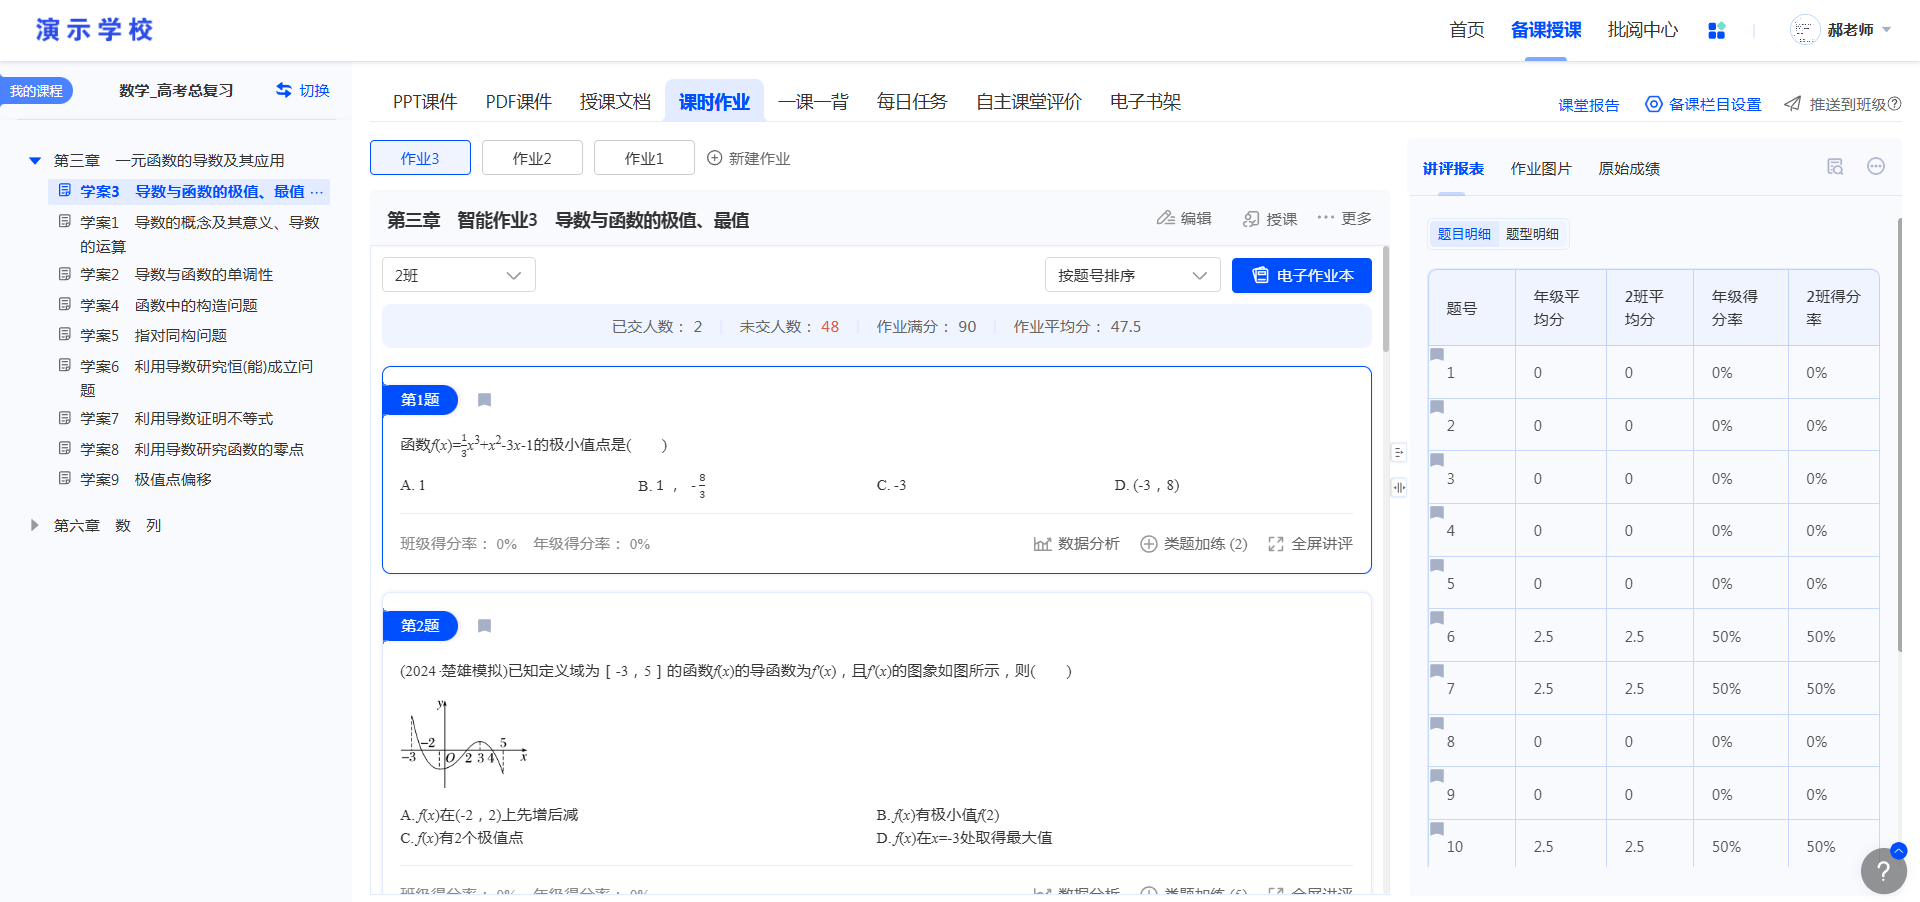The width and height of the screenshot is (1920, 902).
Task: Click the 推送到班级 send icon
Action: pos(1793,104)
